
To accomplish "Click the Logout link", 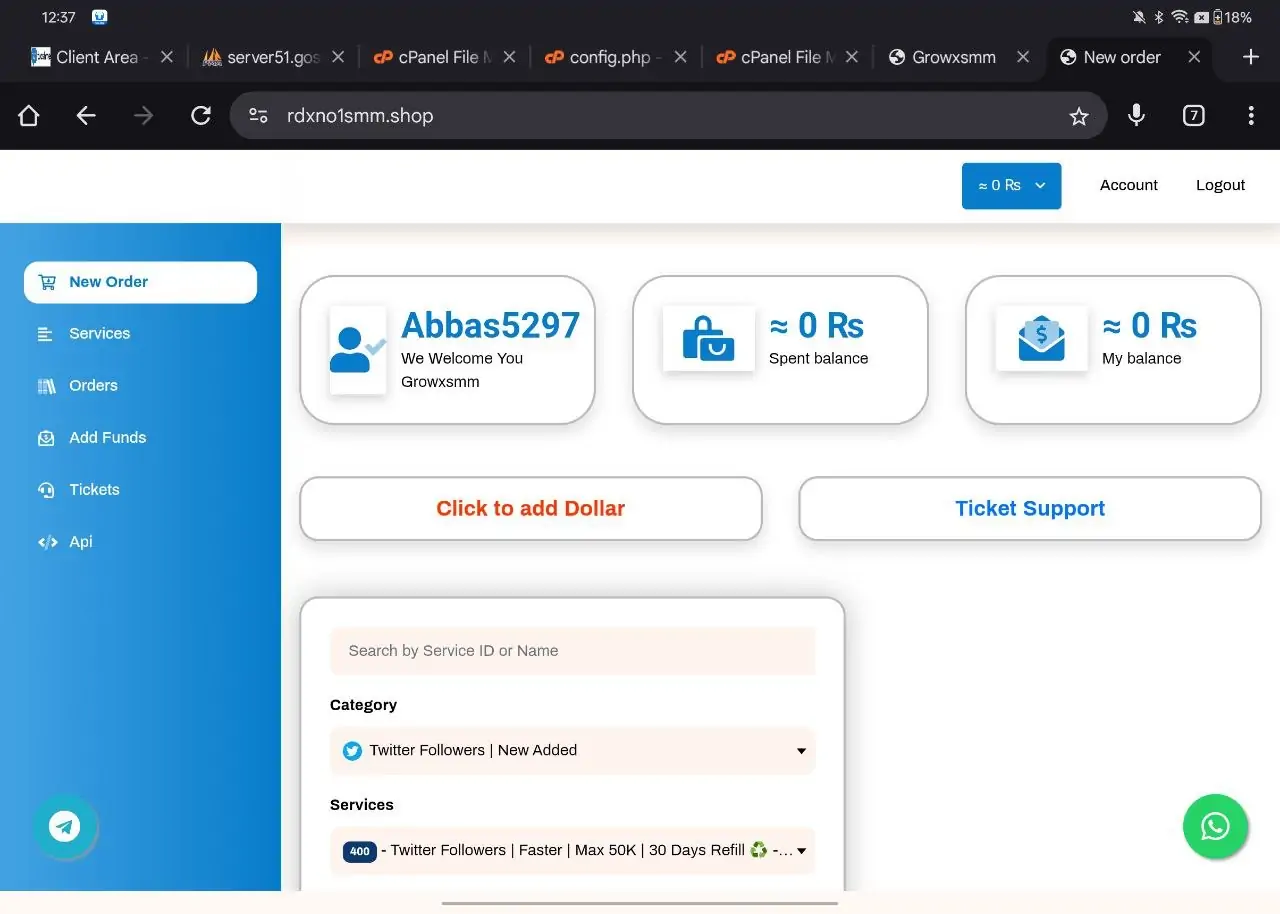I will [1220, 185].
